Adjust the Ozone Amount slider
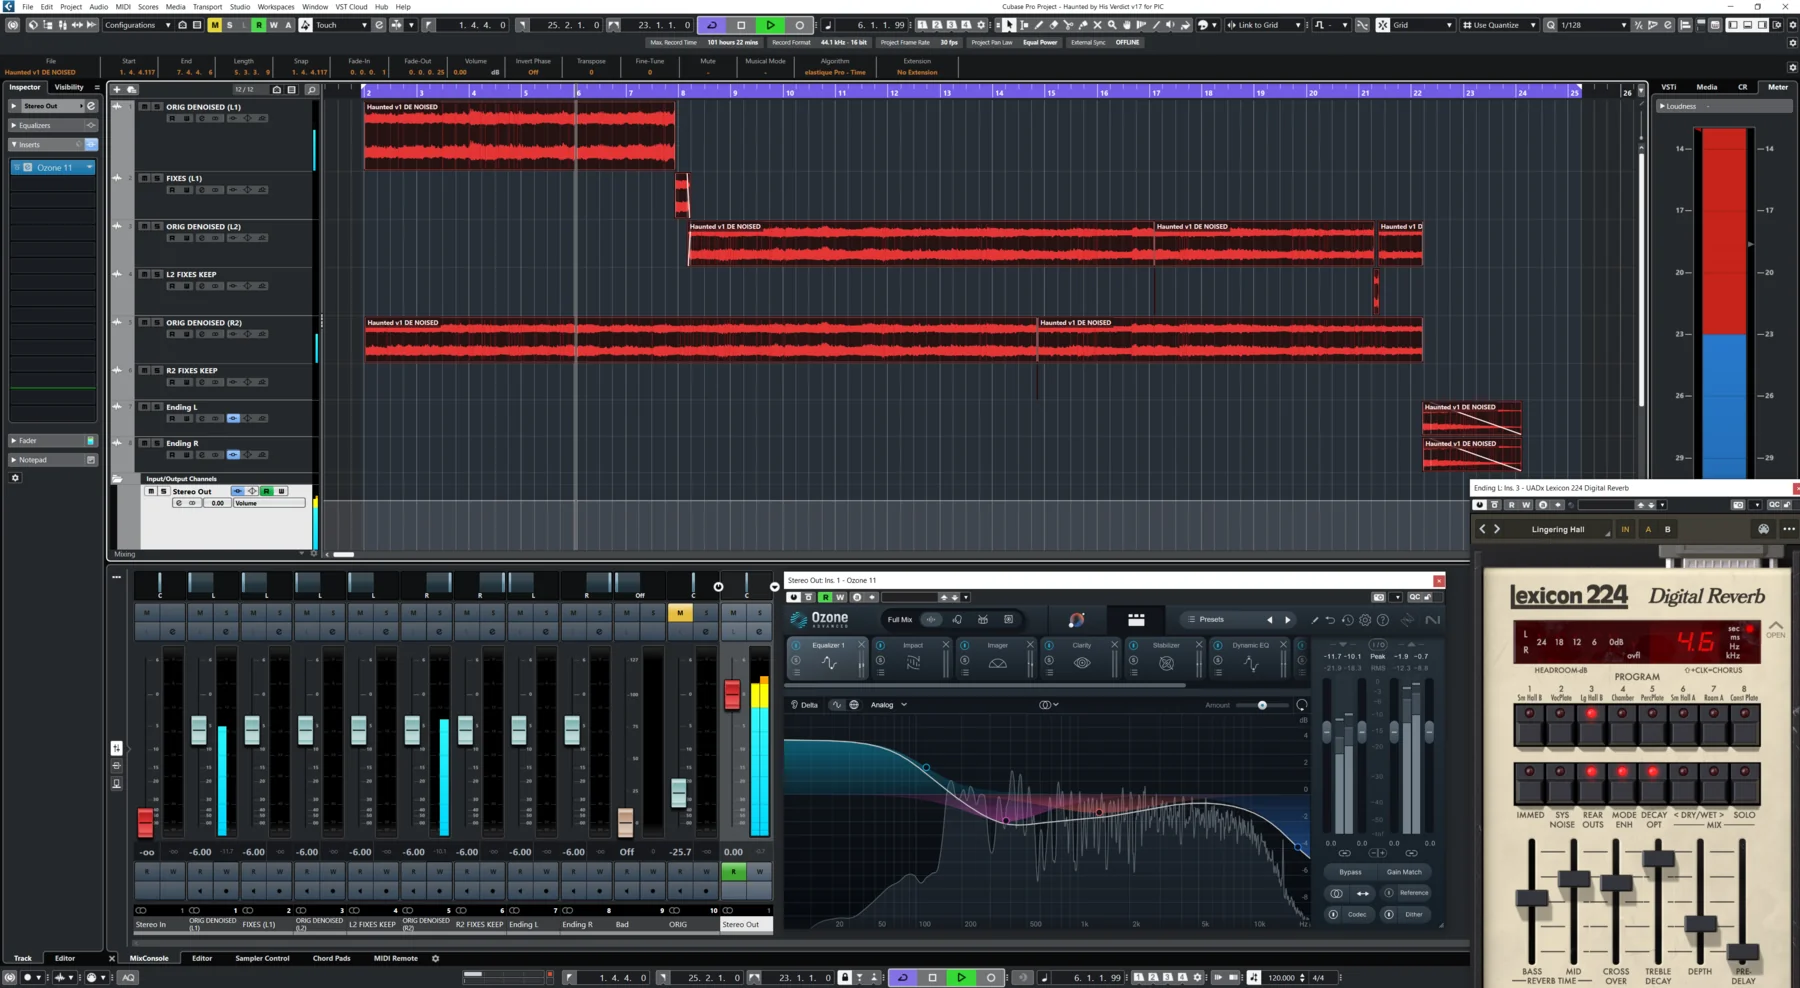 point(1262,705)
